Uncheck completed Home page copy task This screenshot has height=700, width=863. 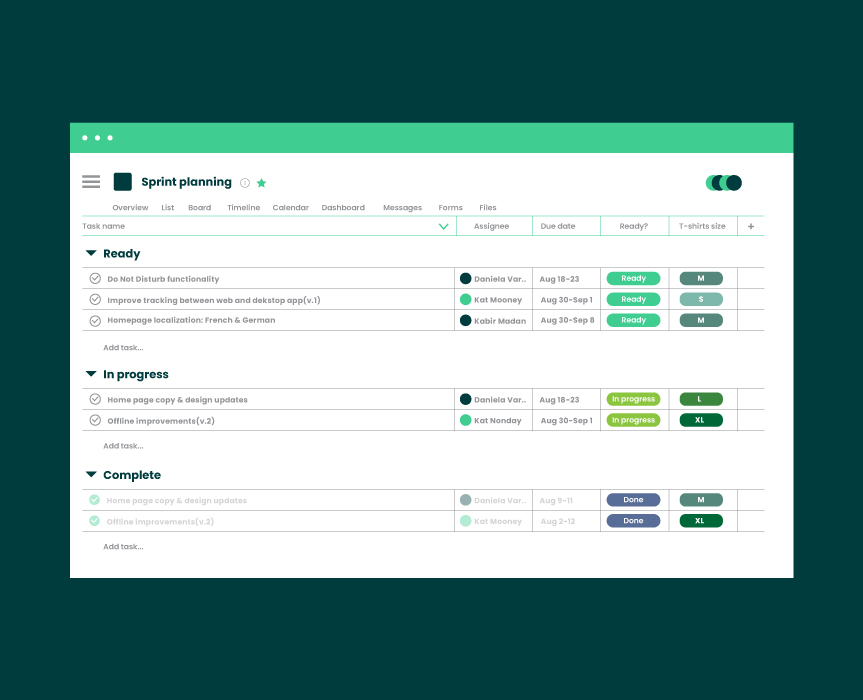click(x=95, y=500)
